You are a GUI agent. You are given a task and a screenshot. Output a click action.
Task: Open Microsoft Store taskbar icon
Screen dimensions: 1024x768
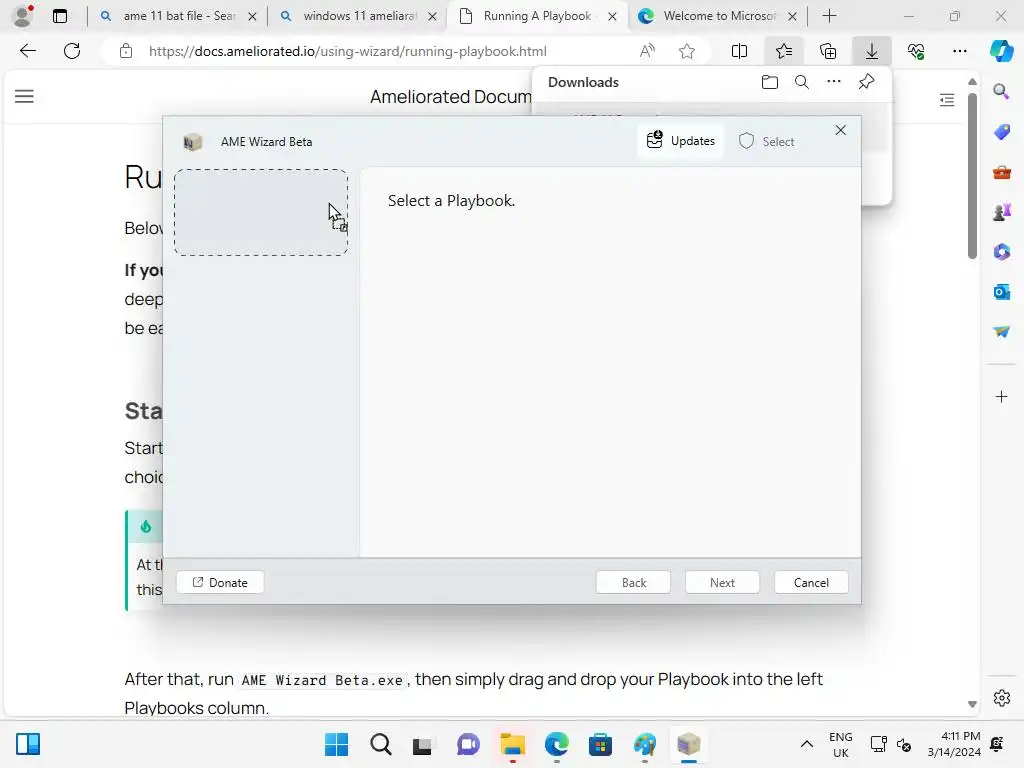(x=600, y=744)
